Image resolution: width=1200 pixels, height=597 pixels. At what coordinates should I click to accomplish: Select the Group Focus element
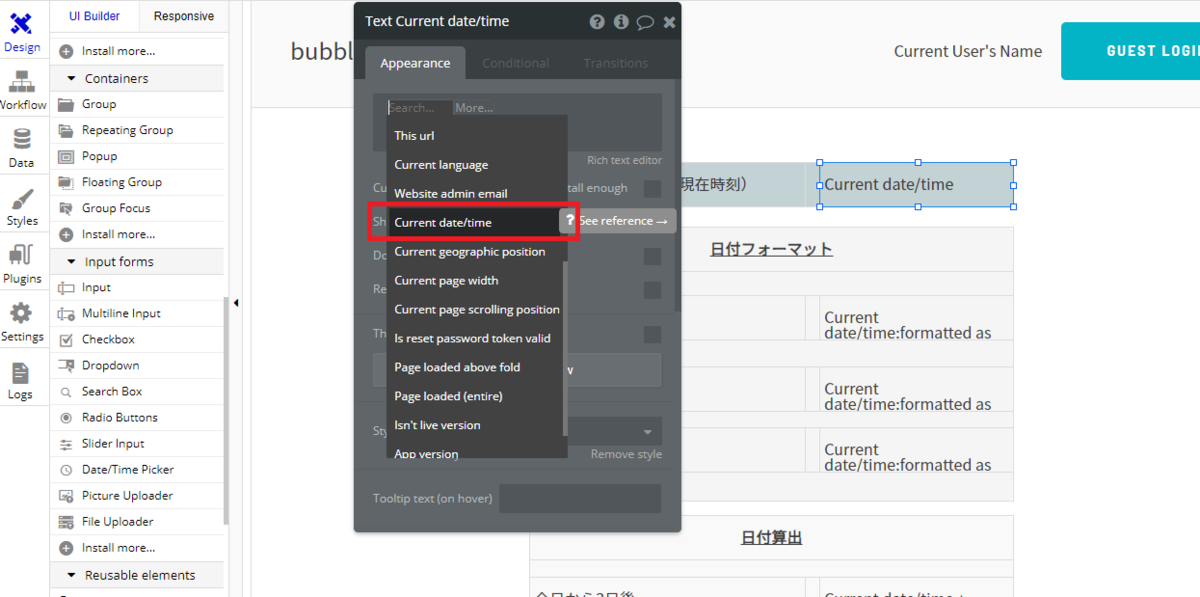coord(138,208)
